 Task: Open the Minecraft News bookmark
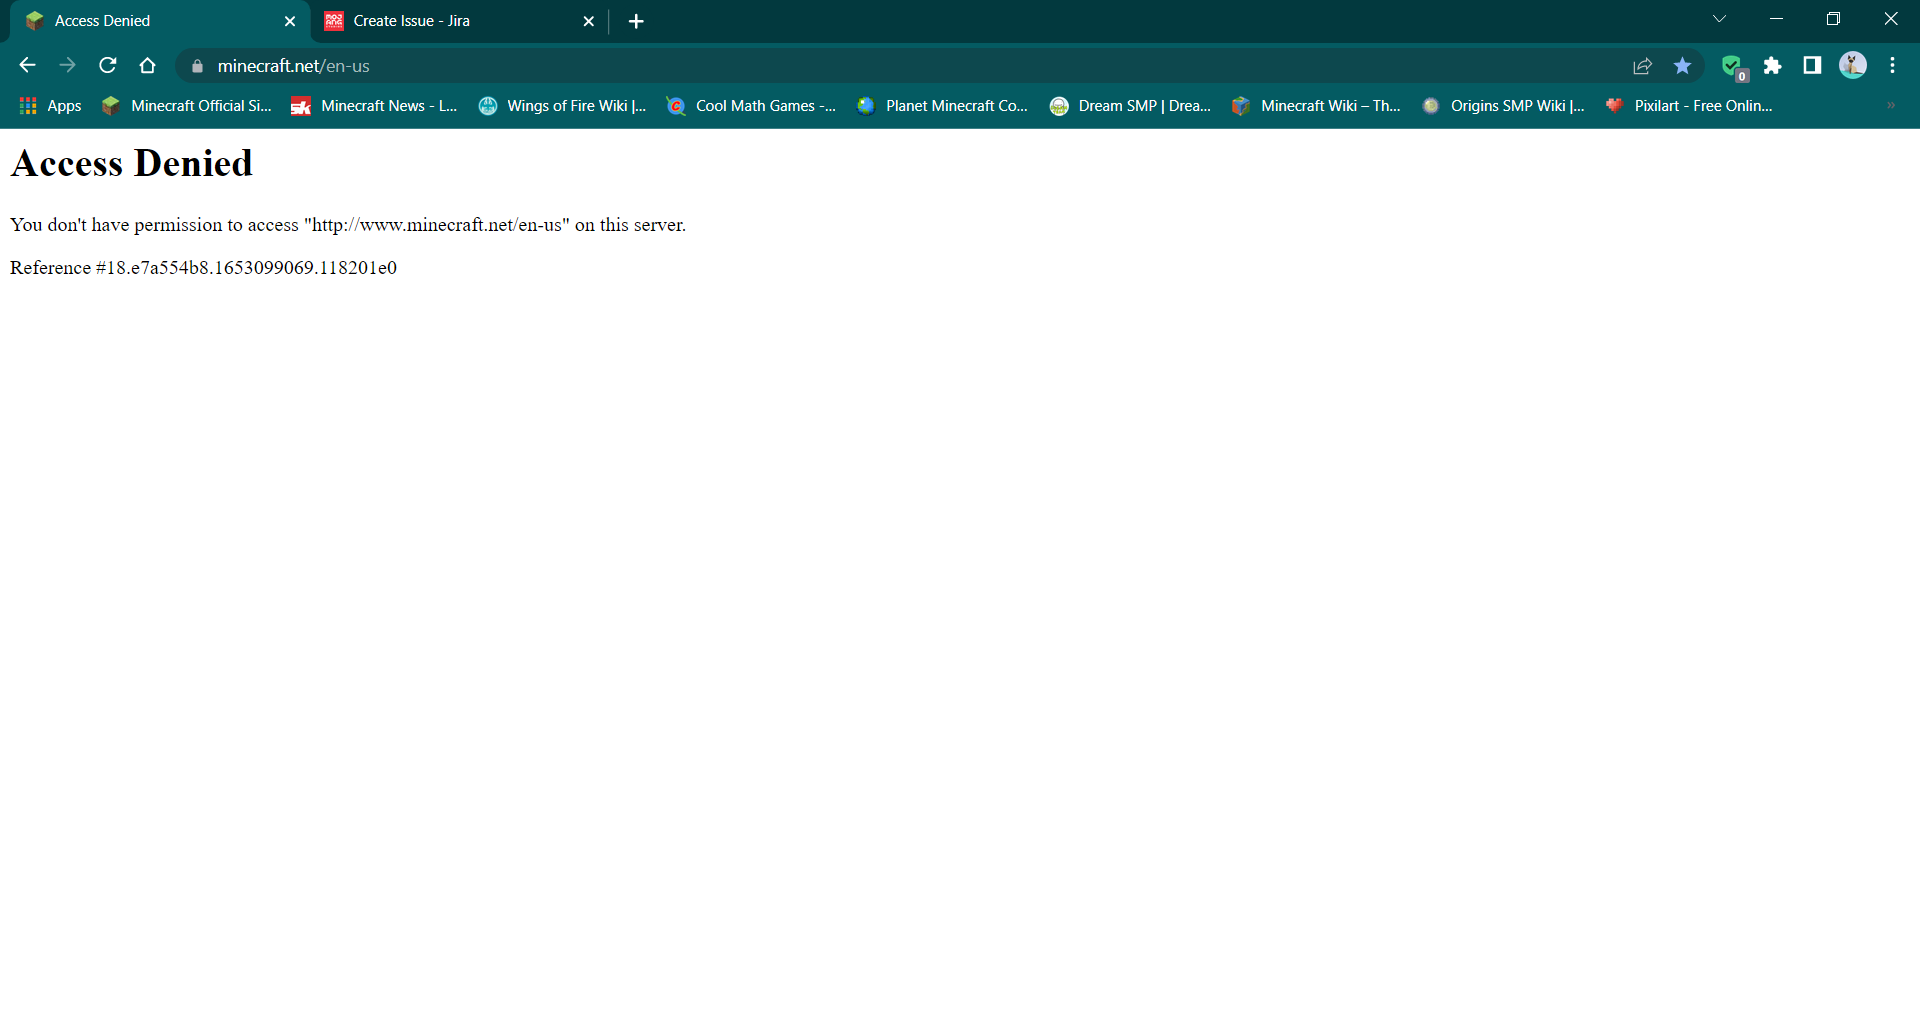pos(374,106)
